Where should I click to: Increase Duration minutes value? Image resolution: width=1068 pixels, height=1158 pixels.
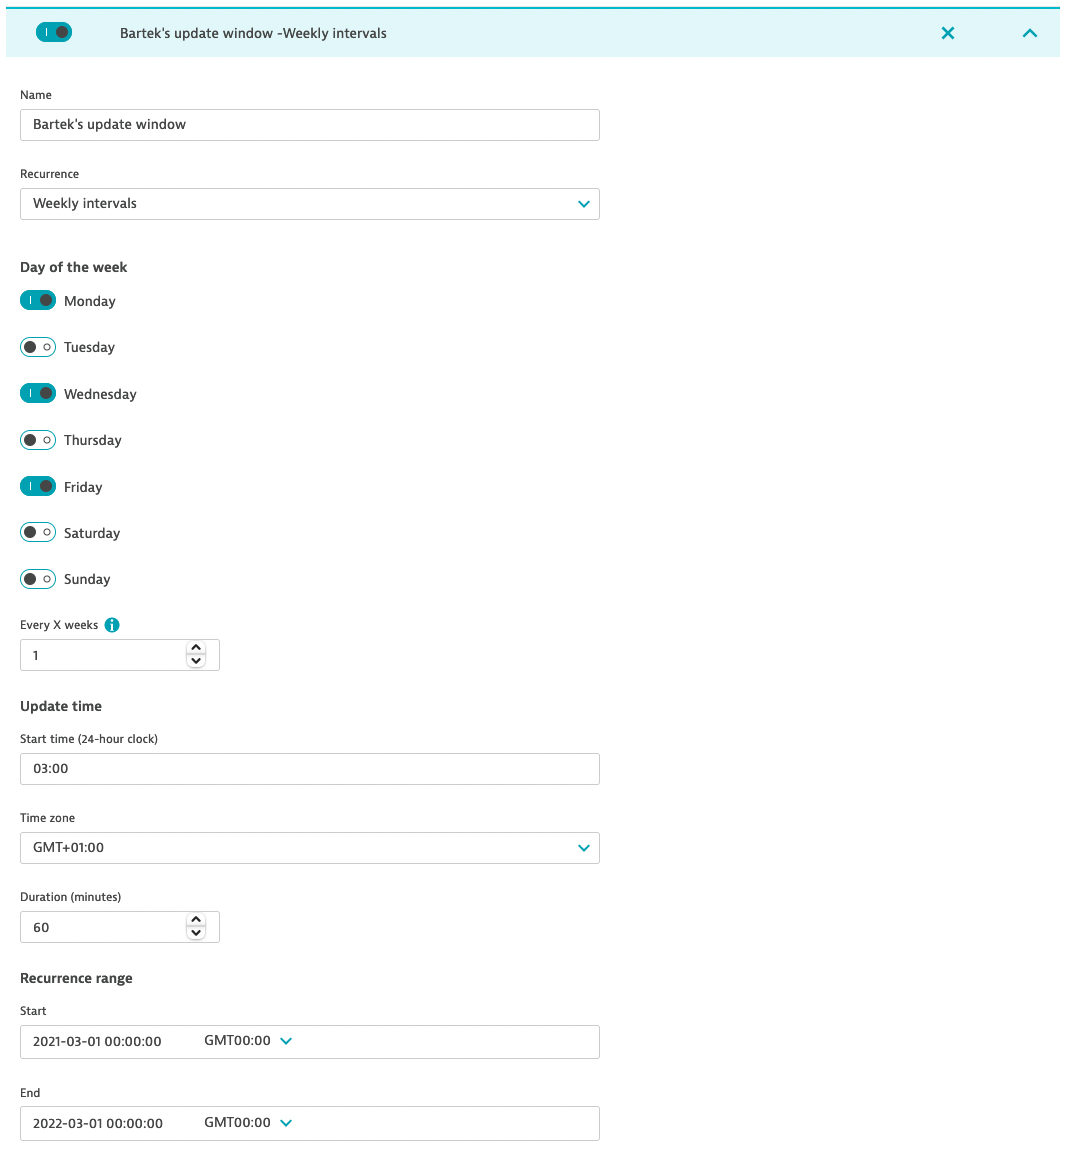pos(196,919)
